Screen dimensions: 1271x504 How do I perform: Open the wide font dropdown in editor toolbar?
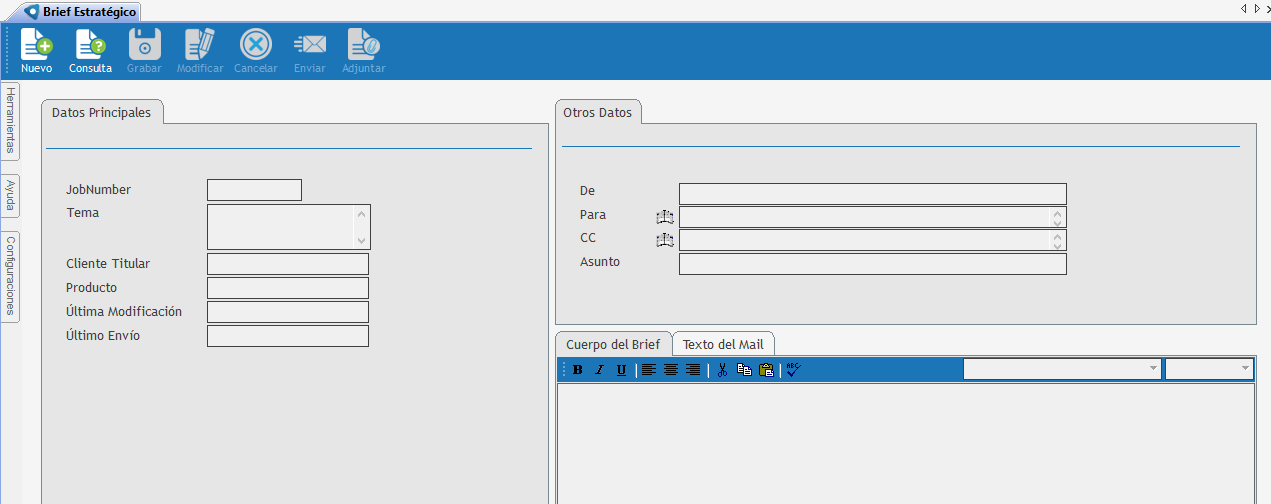[1062, 369]
